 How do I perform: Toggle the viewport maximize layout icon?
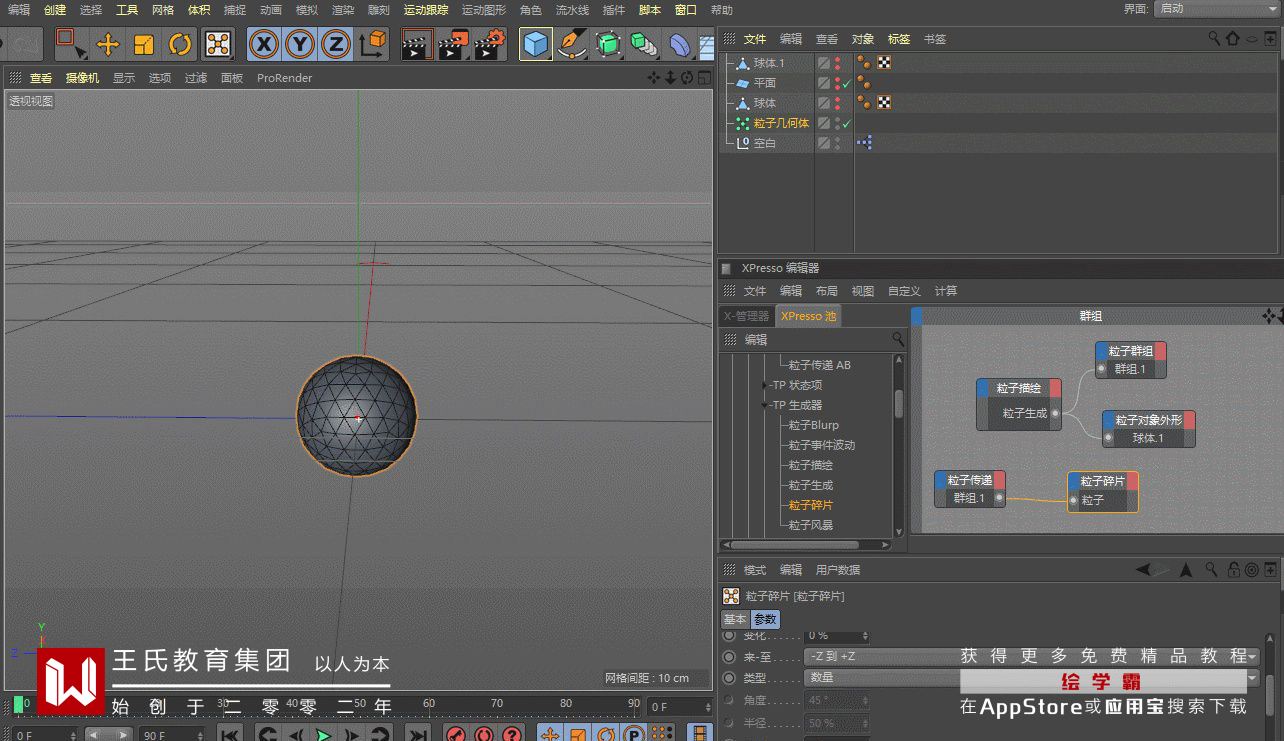[x=703, y=78]
